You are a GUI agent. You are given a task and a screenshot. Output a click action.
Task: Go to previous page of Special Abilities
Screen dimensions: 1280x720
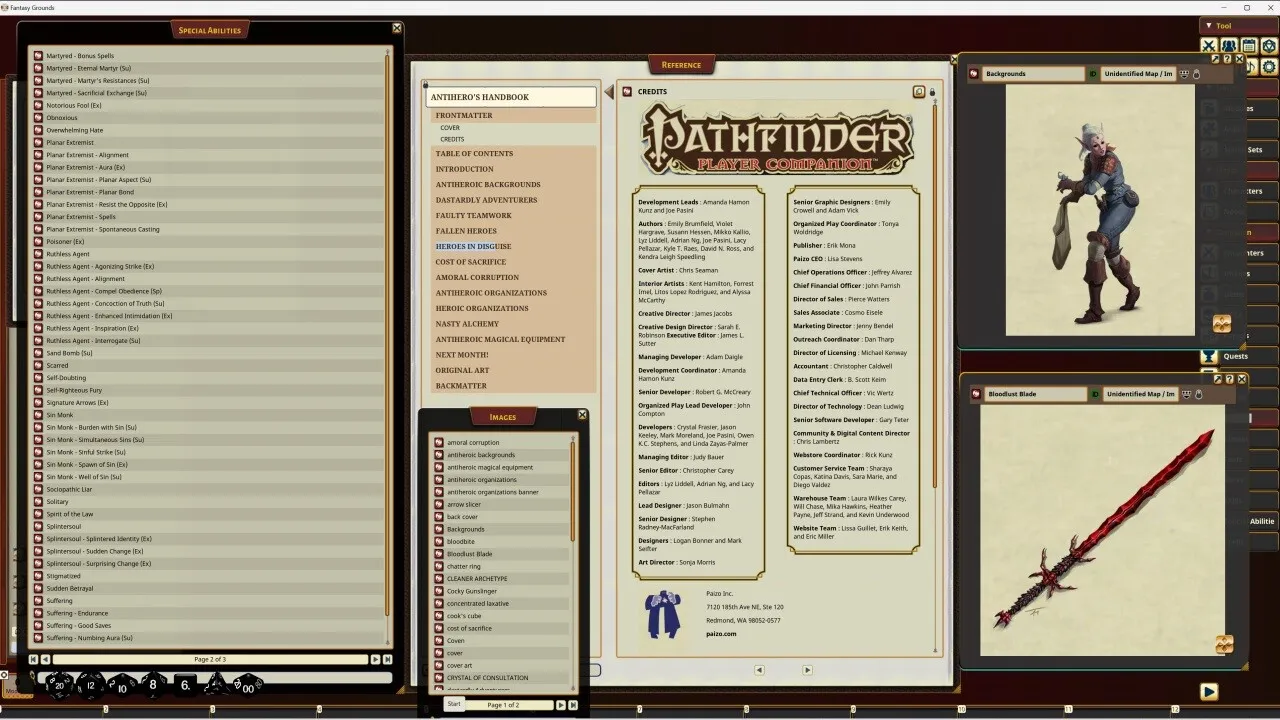tap(46, 659)
